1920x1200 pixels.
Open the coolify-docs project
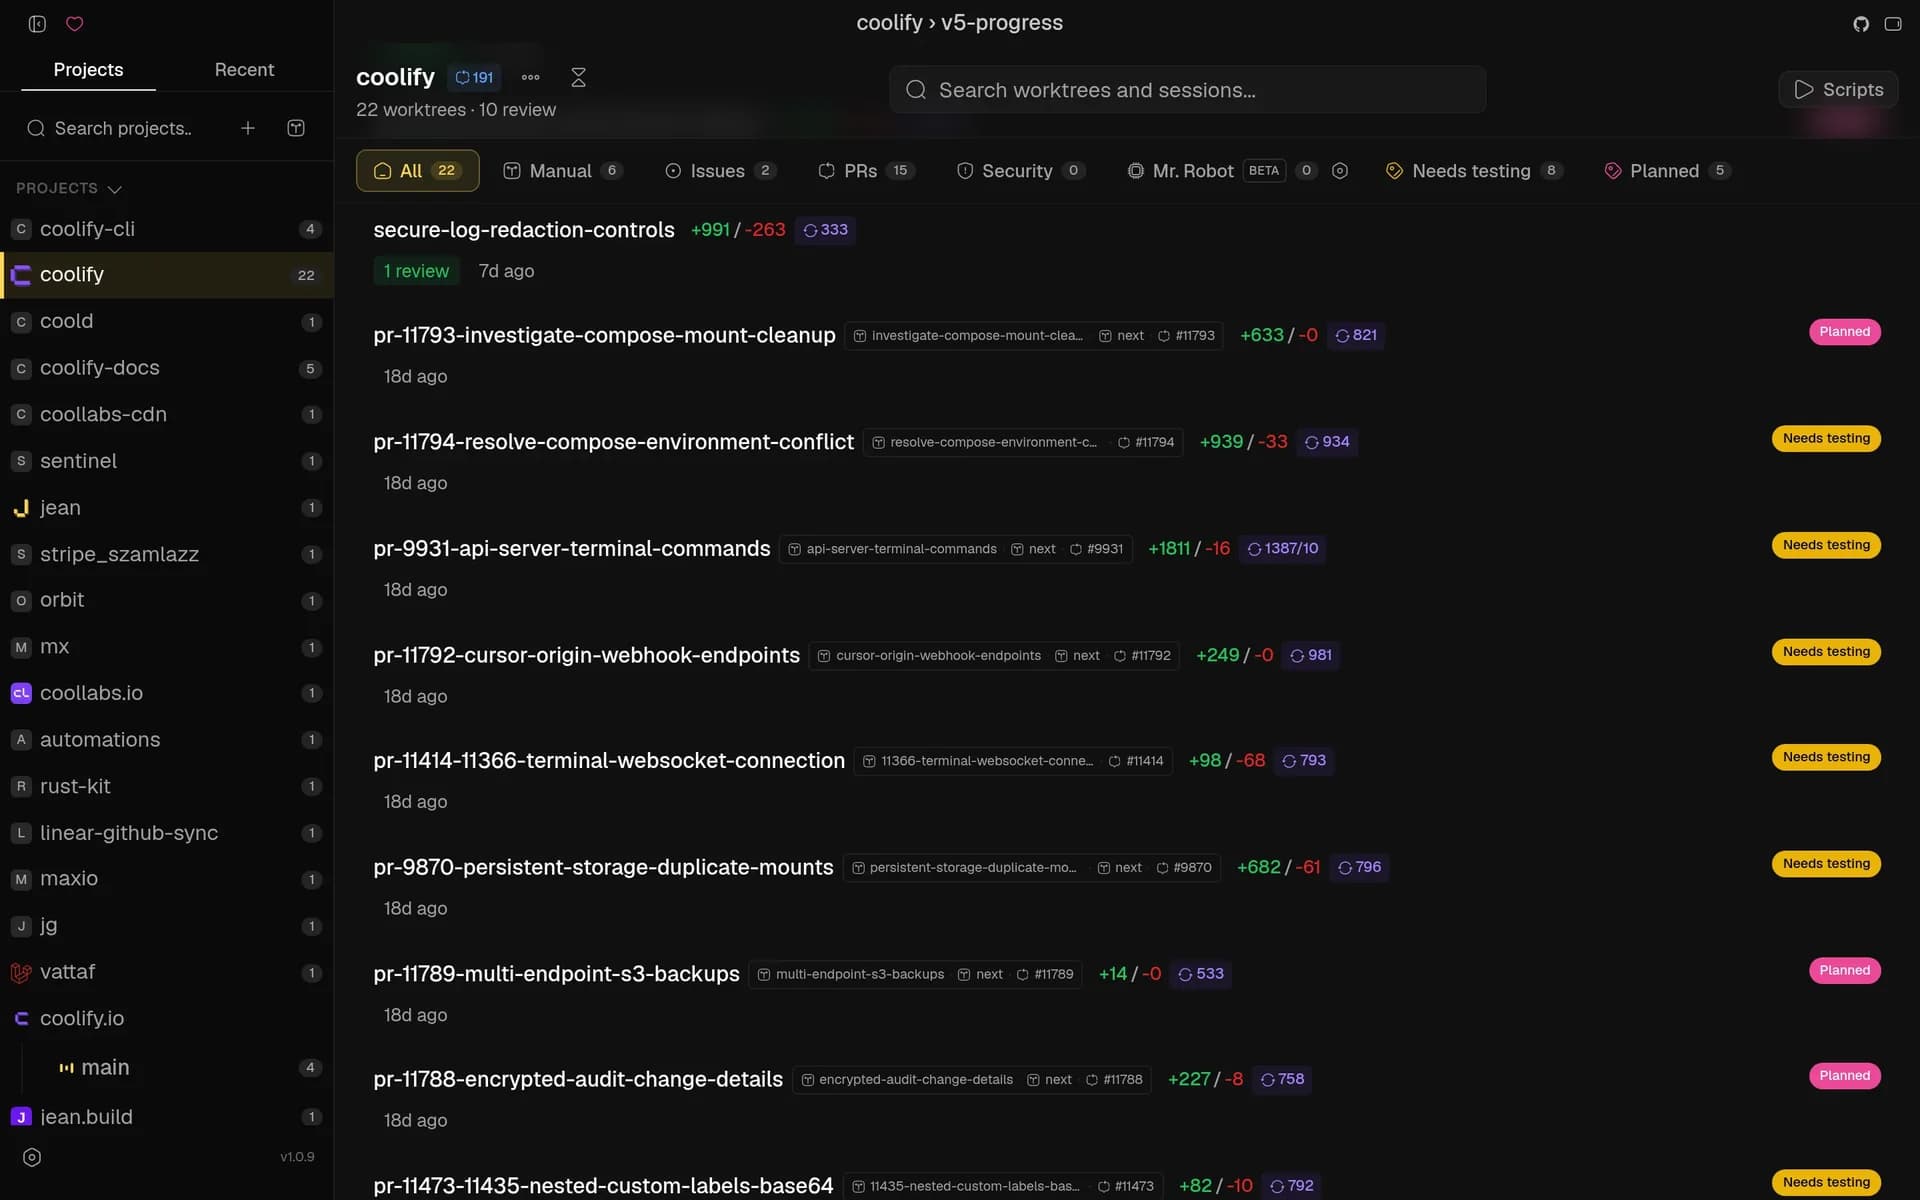click(x=167, y=368)
